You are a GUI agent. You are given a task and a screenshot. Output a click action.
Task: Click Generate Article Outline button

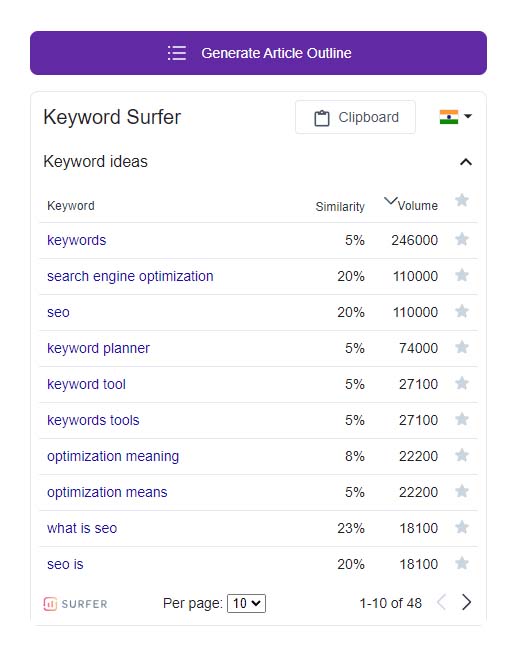[258, 53]
